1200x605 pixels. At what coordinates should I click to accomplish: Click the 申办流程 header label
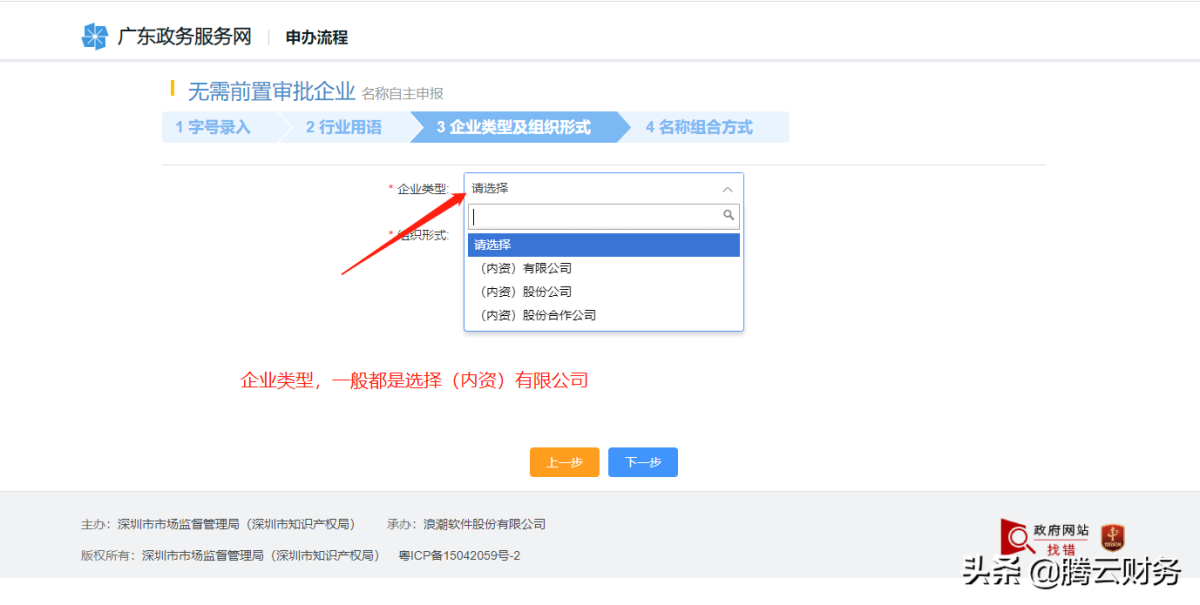click(316, 38)
